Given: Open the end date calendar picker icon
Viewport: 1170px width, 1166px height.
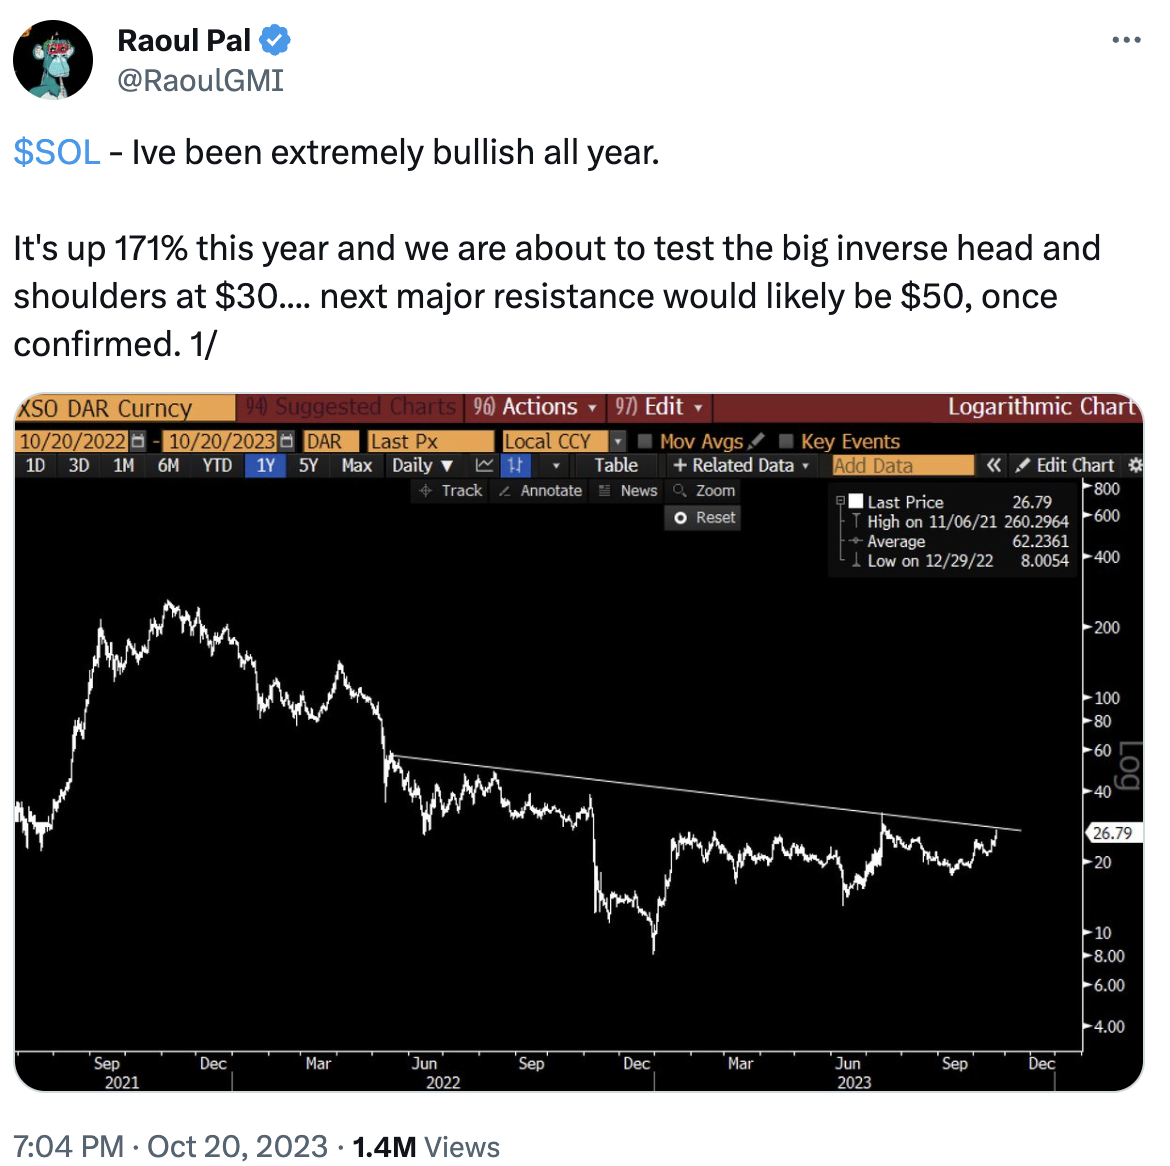Looking at the screenshot, I should [x=287, y=441].
